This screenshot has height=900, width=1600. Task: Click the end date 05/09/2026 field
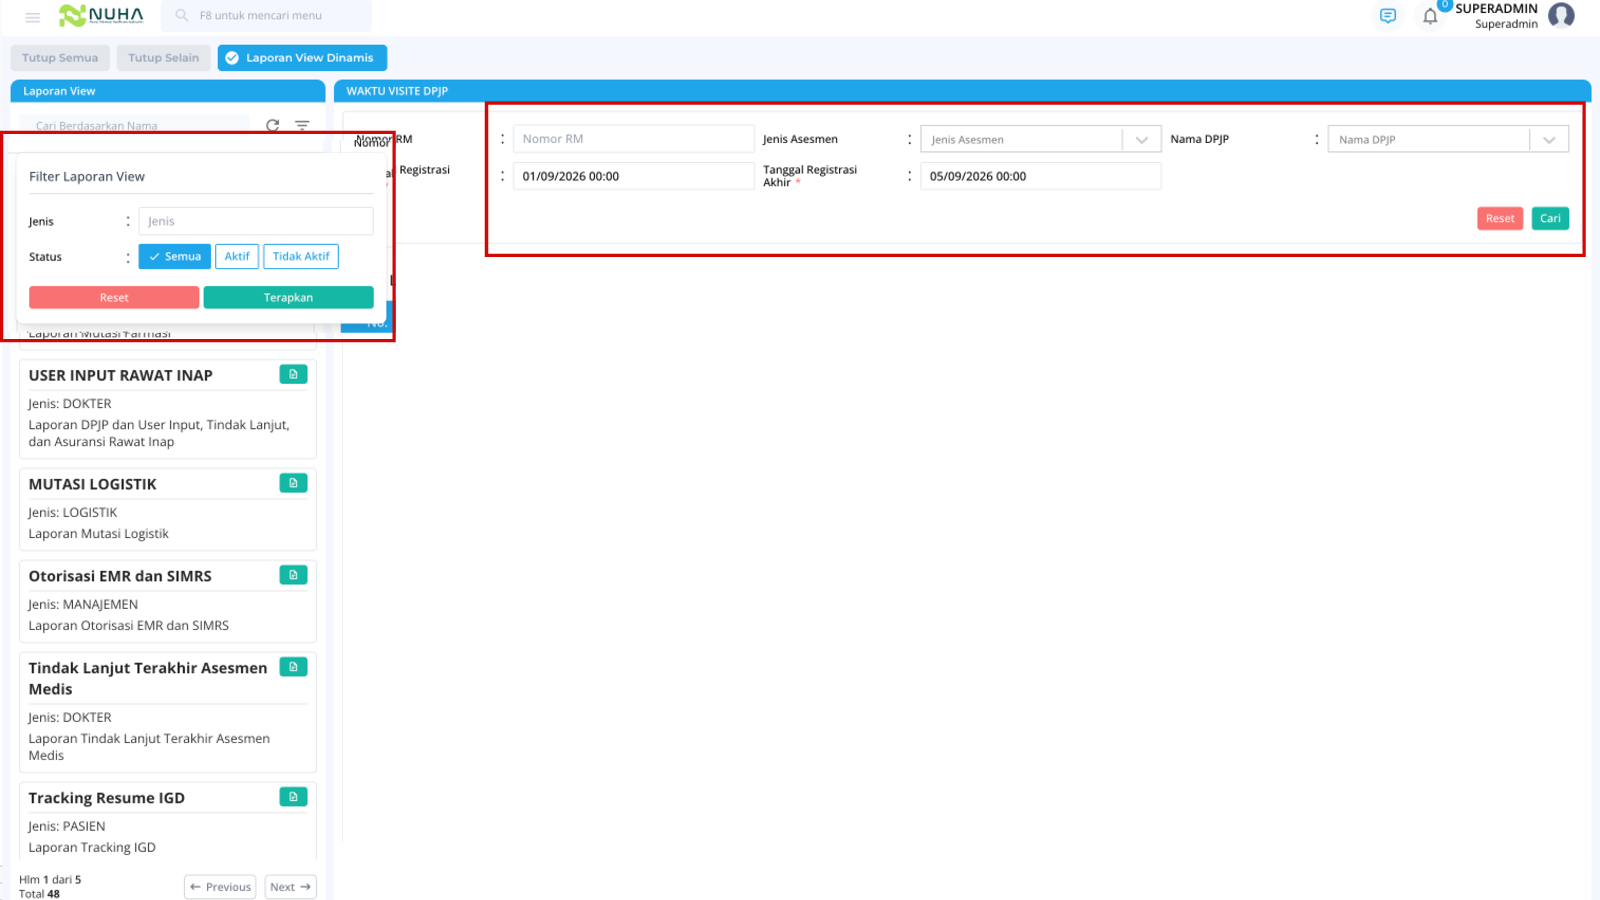pos(1041,176)
